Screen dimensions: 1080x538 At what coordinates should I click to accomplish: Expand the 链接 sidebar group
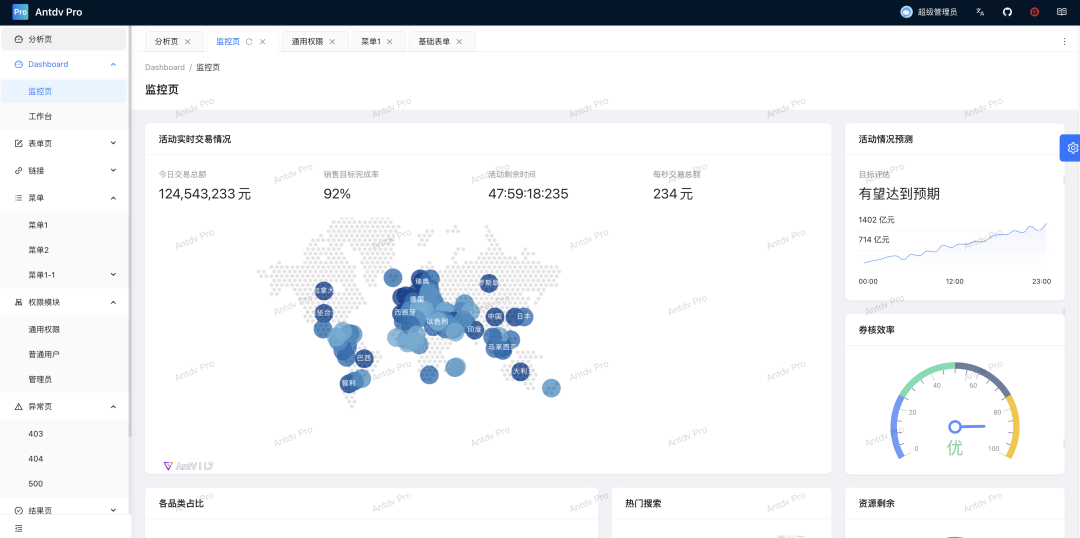point(114,170)
